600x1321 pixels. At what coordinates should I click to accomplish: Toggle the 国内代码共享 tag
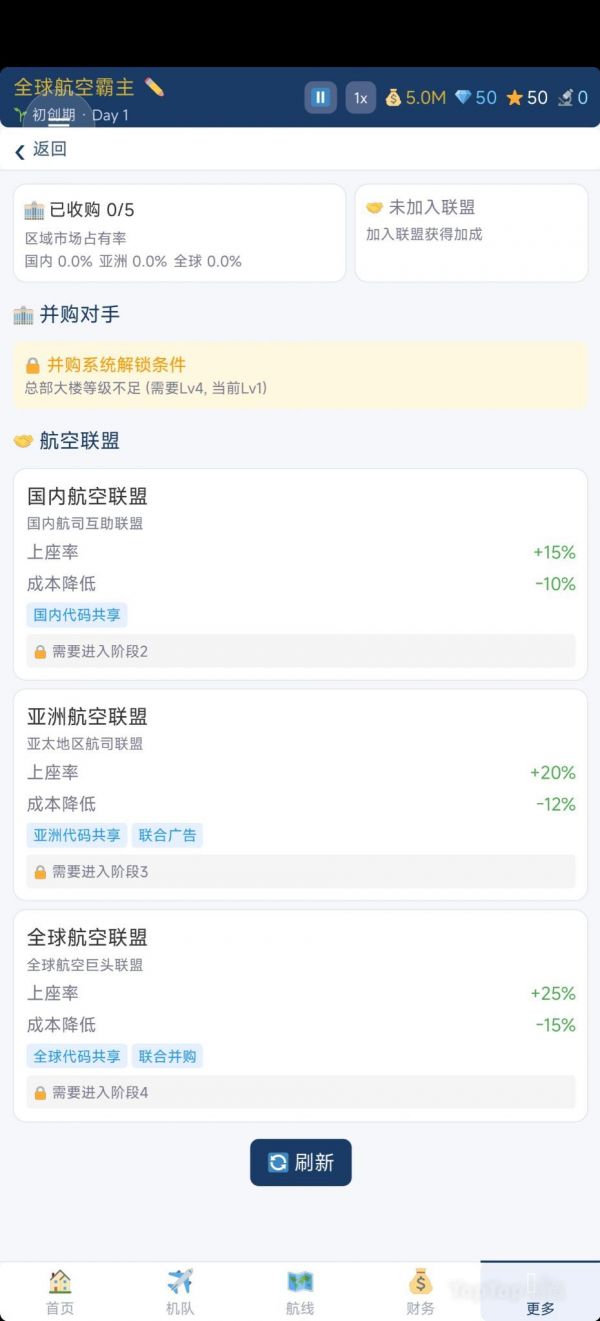click(x=74, y=614)
